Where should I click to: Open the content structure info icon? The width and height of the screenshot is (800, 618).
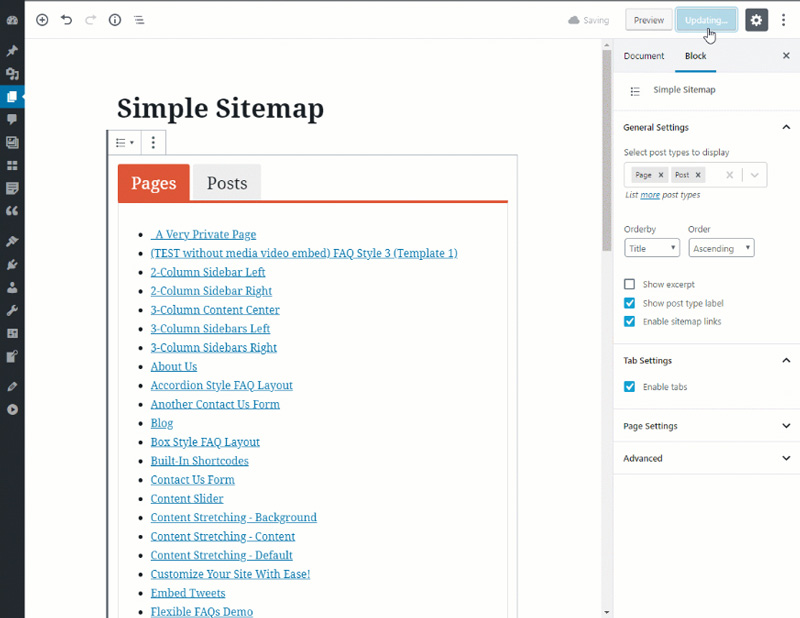(x=114, y=19)
